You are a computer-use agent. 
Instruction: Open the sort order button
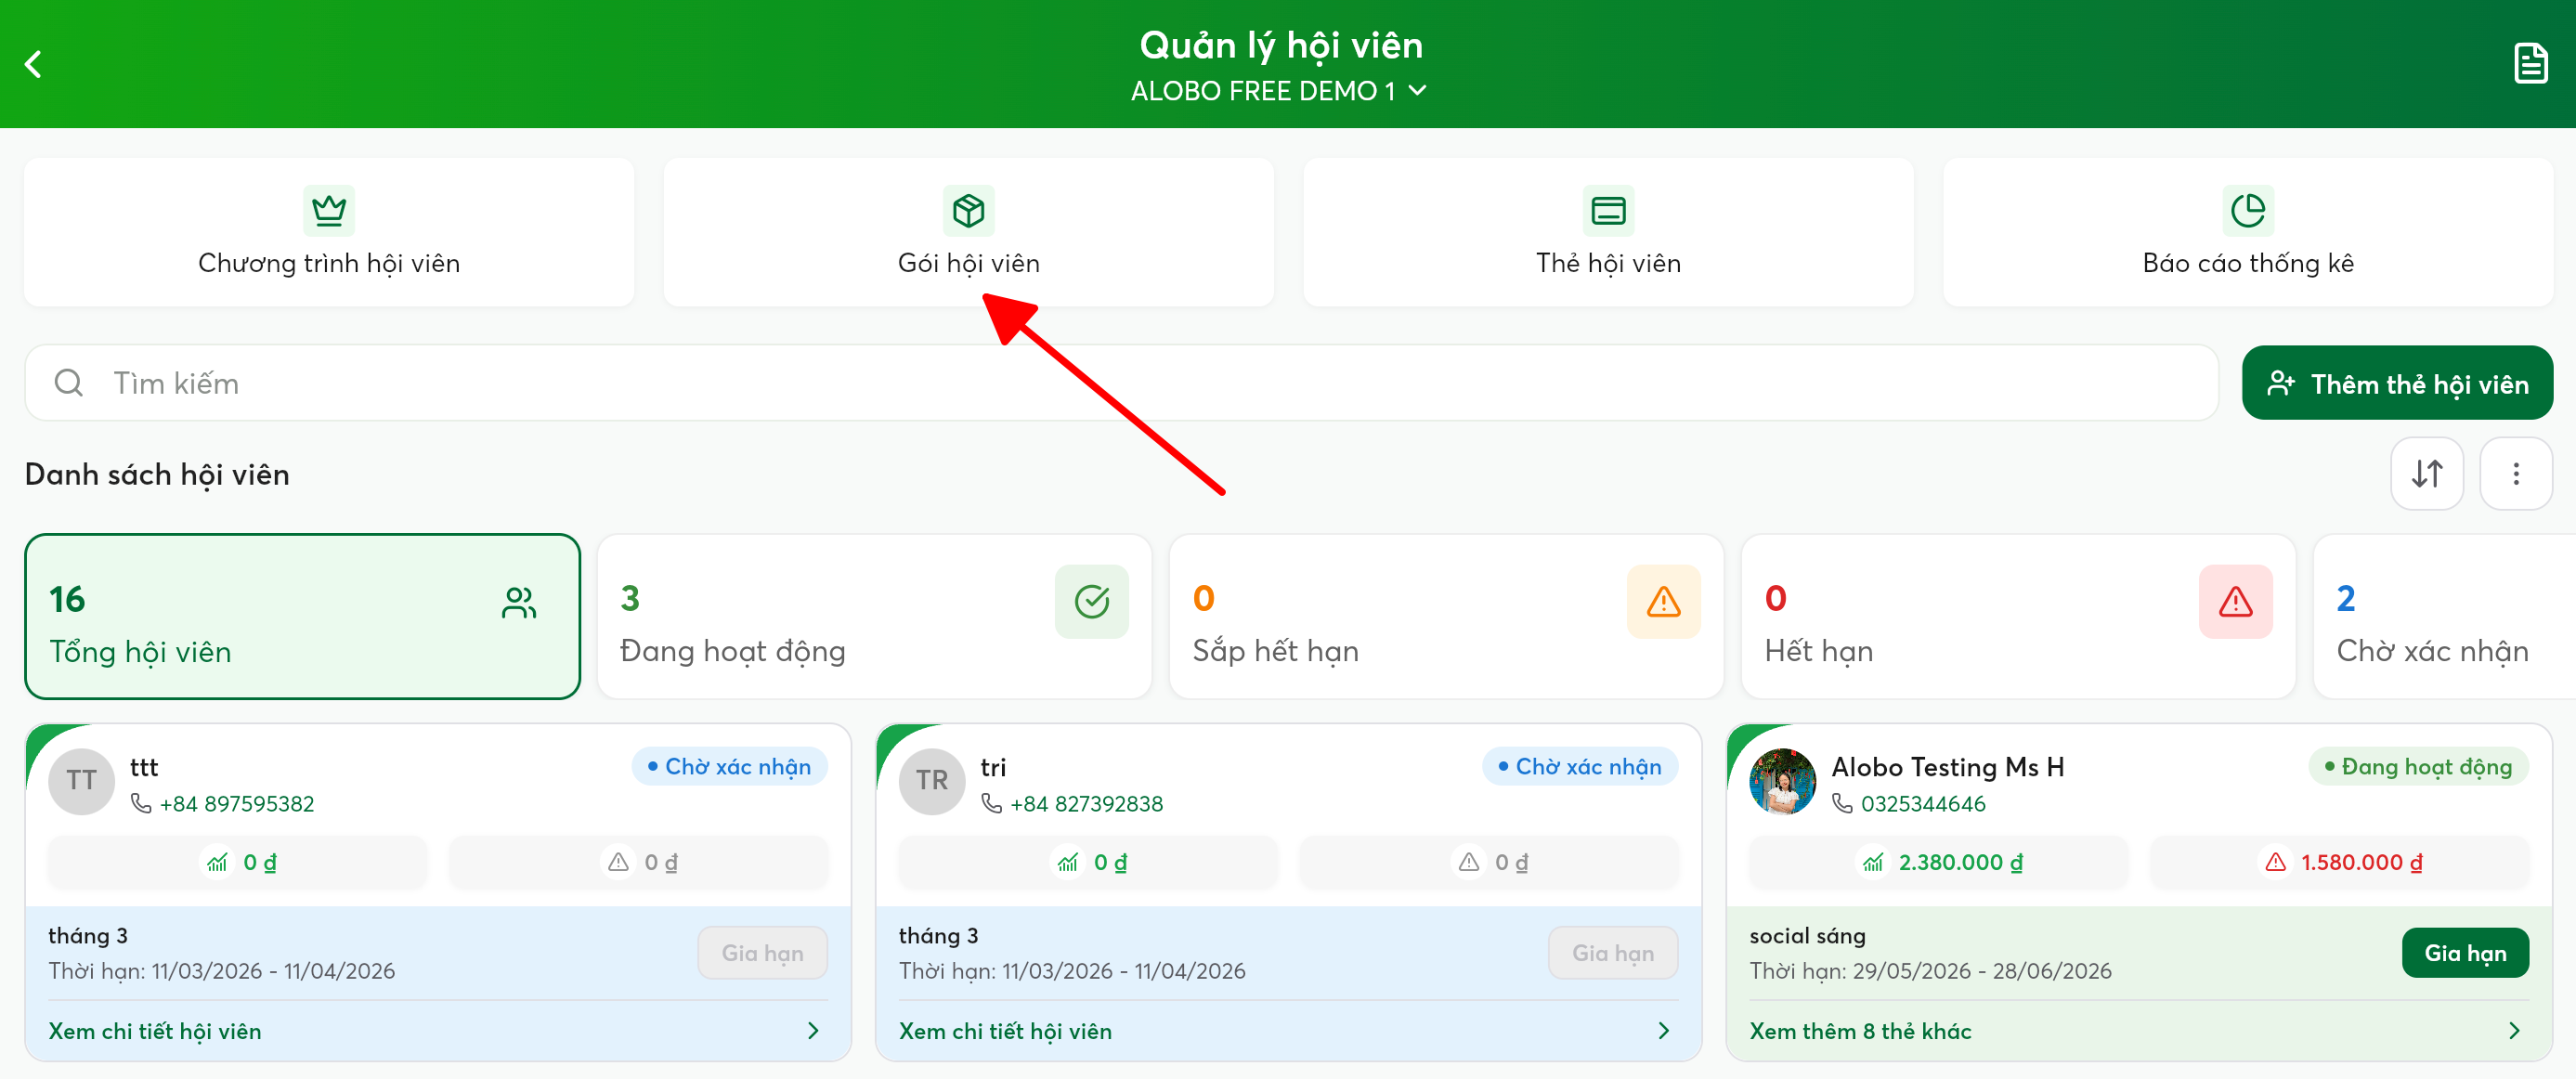pos(2426,473)
